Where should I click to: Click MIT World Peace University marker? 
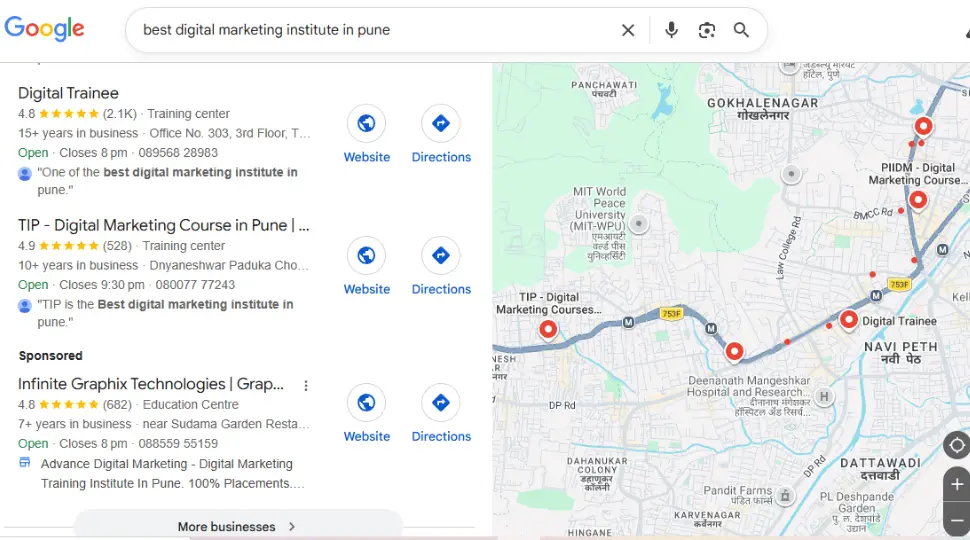639,223
